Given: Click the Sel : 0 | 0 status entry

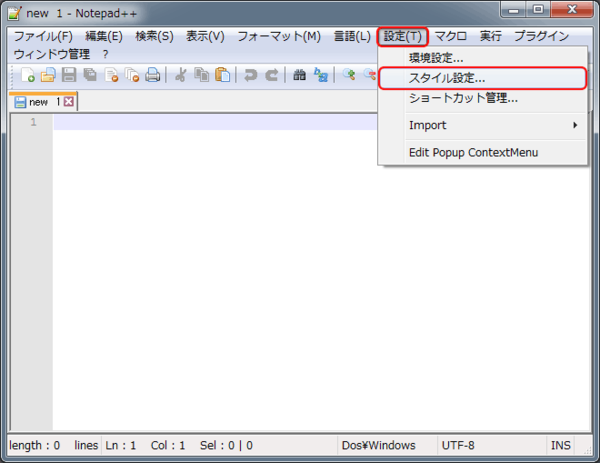Looking at the screenshot, I should pyautogui.click(x=226, y=445).
